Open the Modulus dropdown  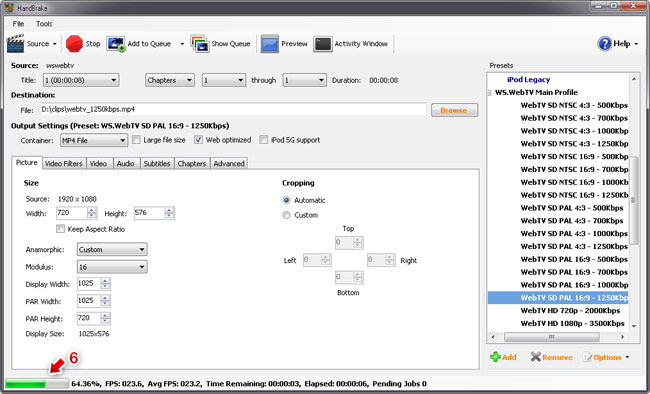[x=112, y=267]
